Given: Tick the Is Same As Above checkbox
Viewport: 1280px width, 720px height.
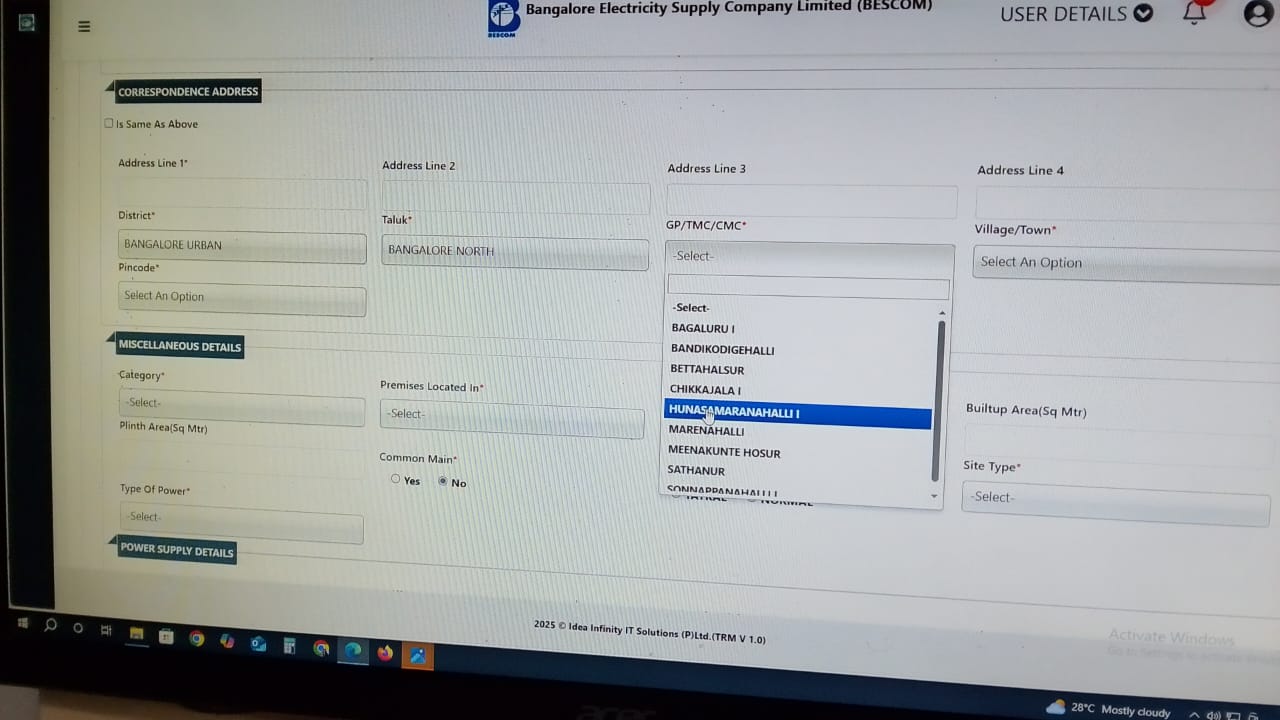Looking at the screenshot, I should (109, 124).
